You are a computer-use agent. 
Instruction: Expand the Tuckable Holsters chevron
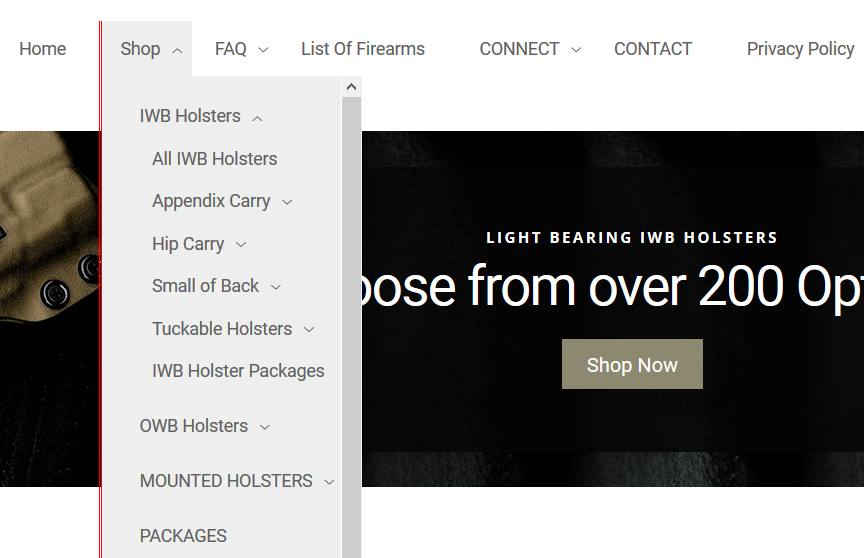click(x=309, y=330)
